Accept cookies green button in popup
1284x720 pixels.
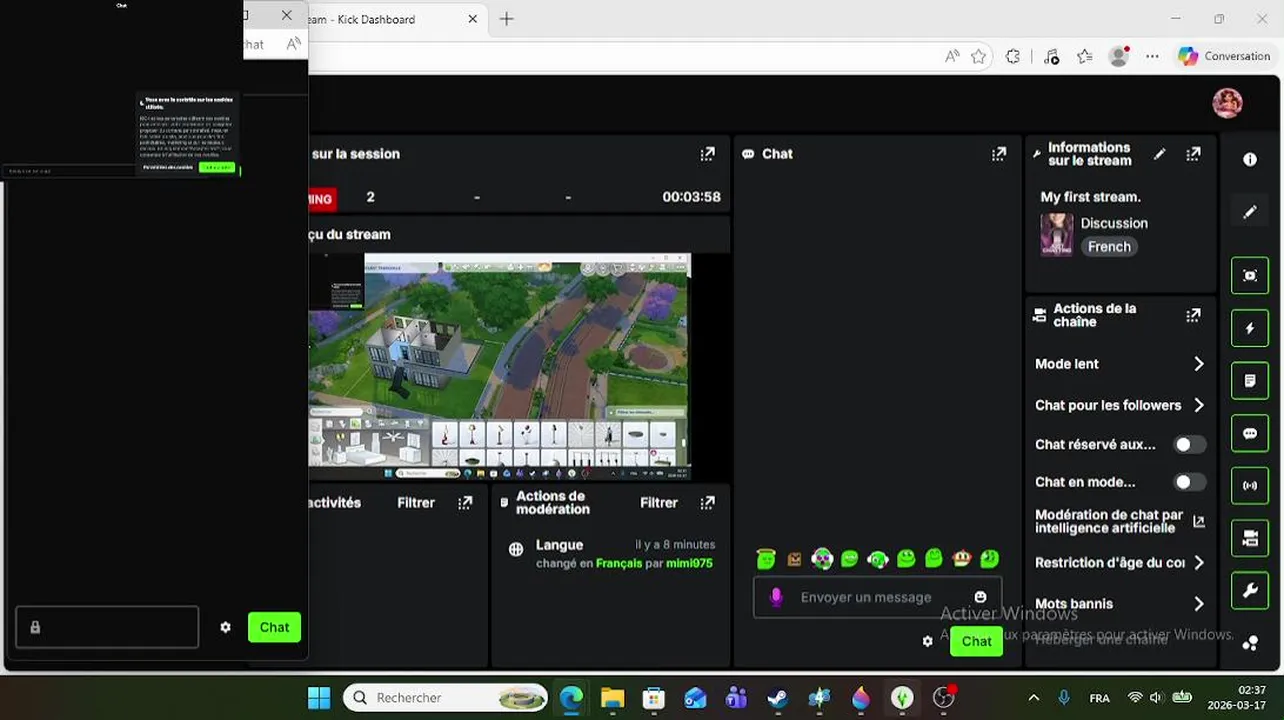coord(217,167)
